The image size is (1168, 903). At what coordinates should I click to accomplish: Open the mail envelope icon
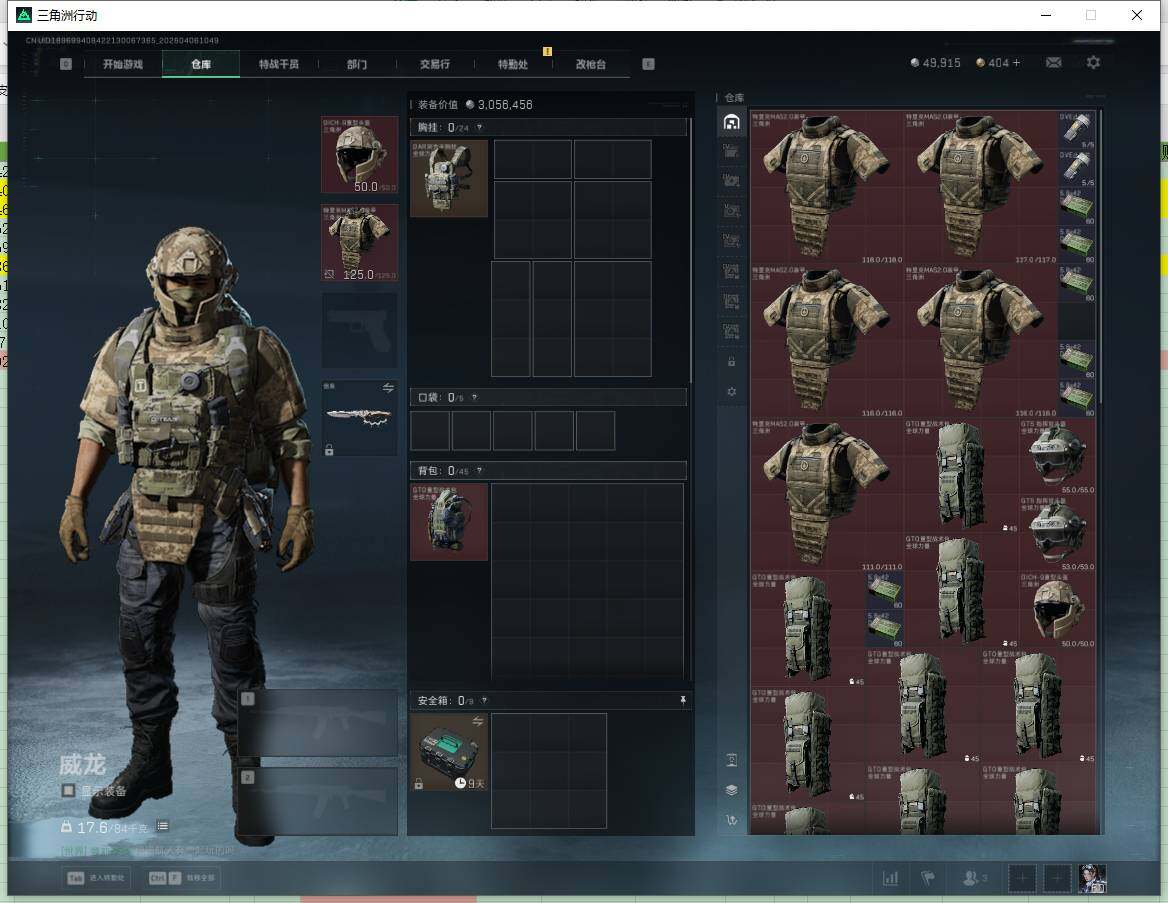pos(1053,63)
